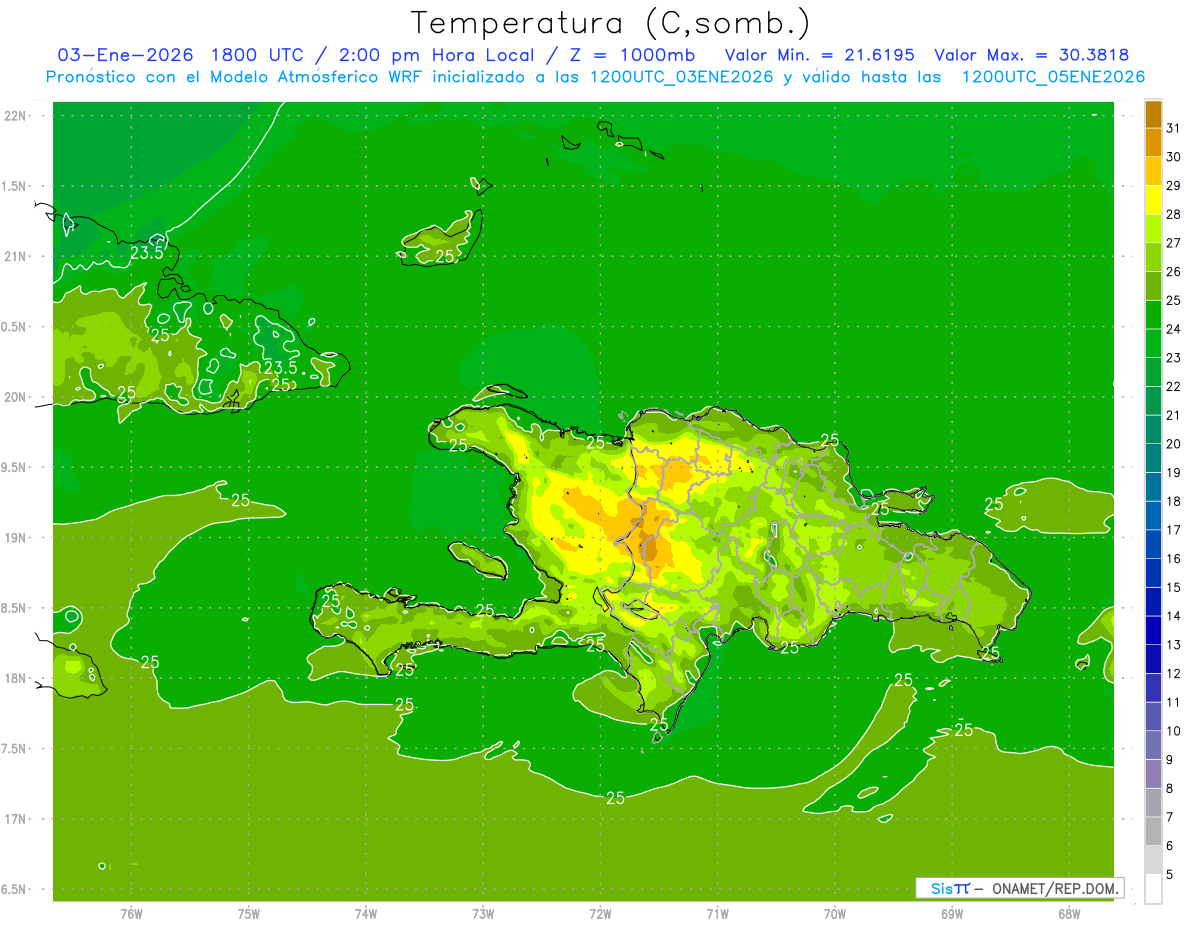Screen dimensions: 1200x927
Task: Click the "1800 UTC" time text
Action: pos(257,55)
